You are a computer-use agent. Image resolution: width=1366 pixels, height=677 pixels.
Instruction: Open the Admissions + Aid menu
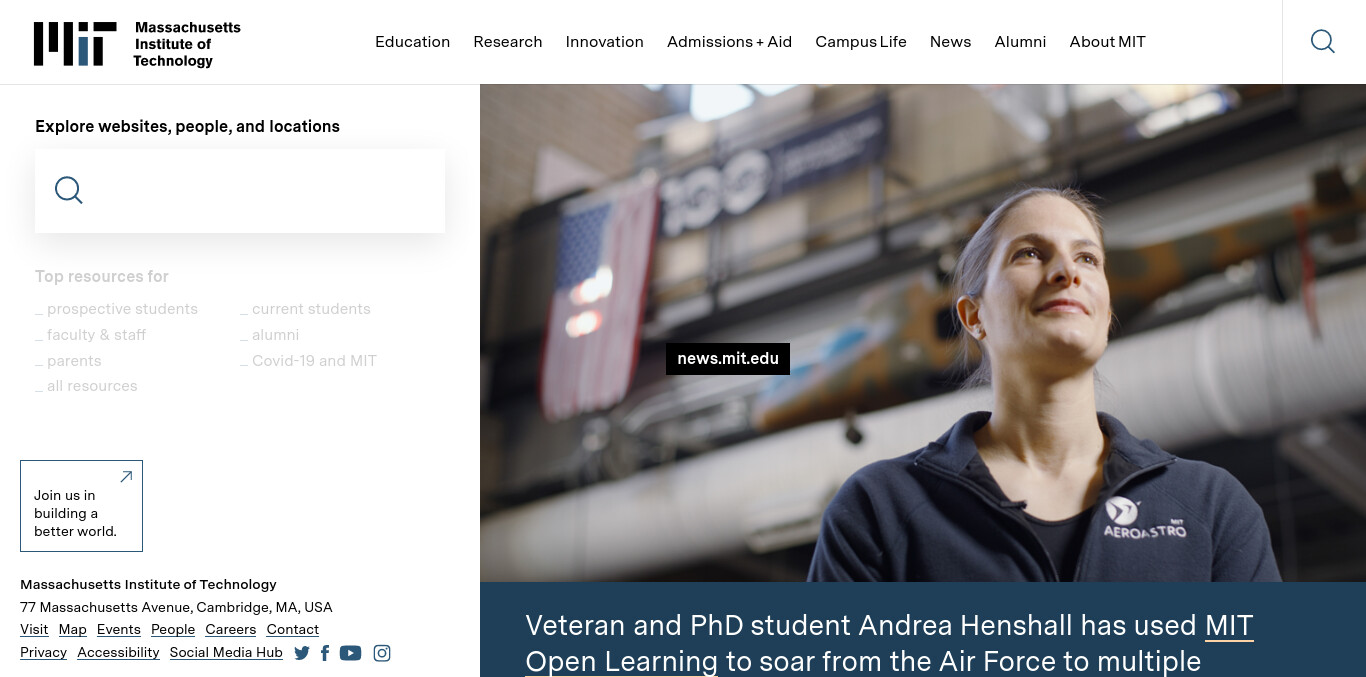click(x=730, y=42)
